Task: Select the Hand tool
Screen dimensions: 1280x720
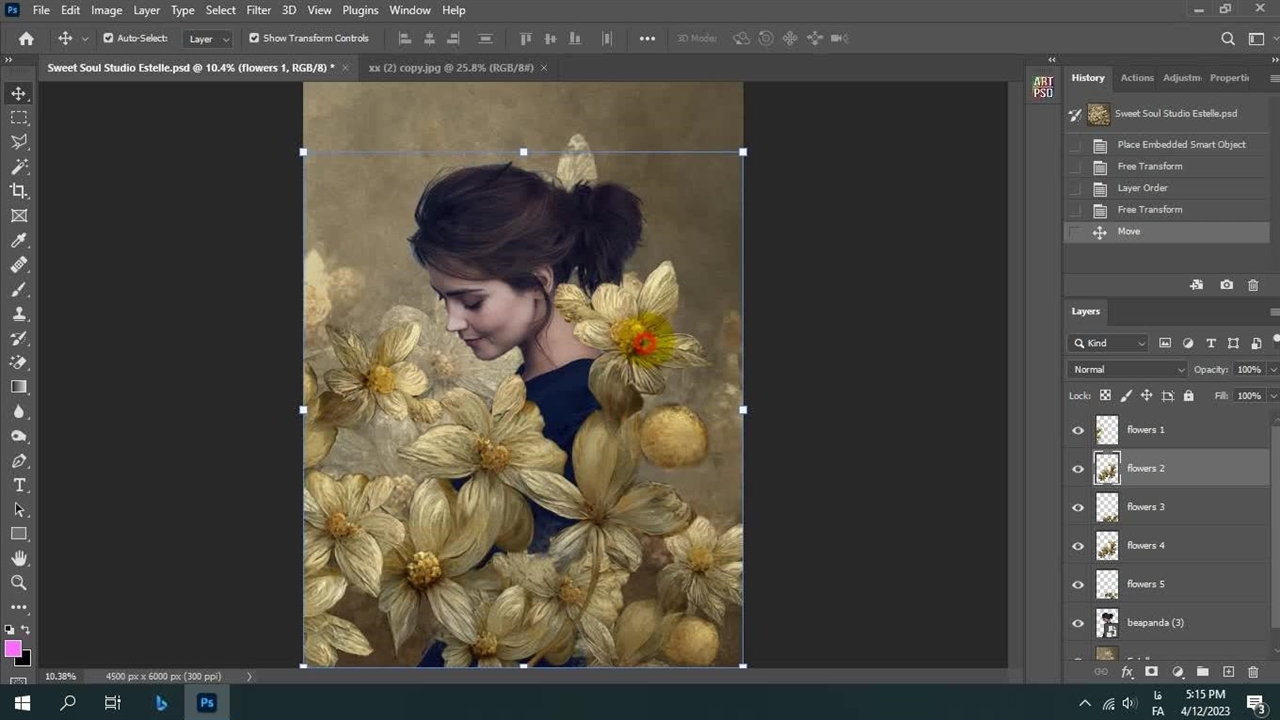Action: [19, 558]
